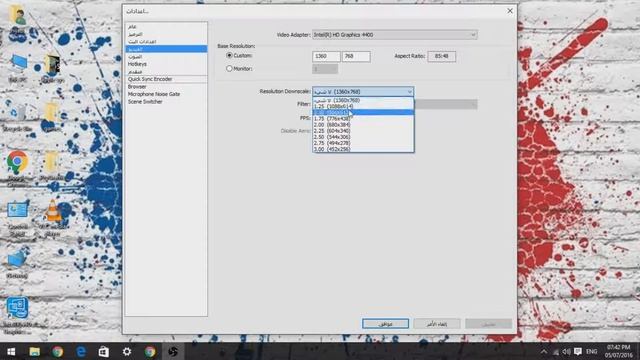Image resolution: width=640 pixels, height=360 pixels.
Task: Select the Recycle Bin desktop icon
Action: tap(18, 117)
